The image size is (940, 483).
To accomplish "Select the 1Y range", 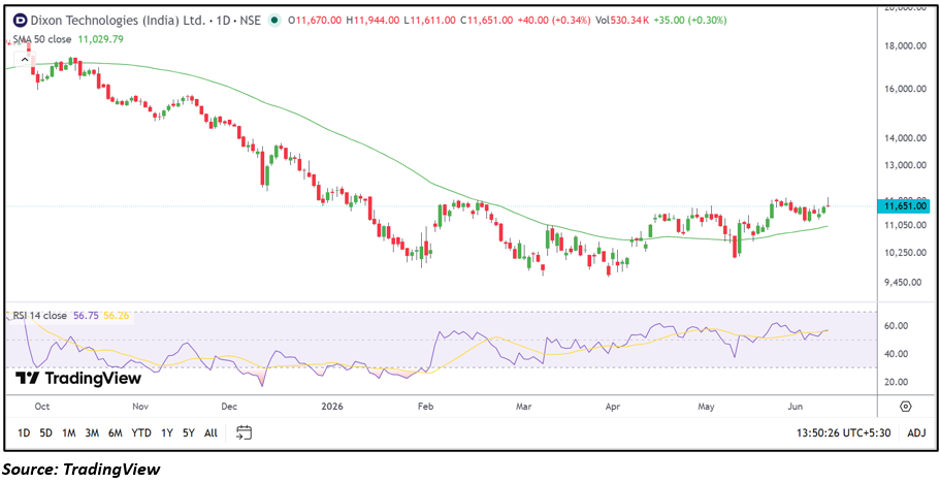I will [x=167, y=432].
